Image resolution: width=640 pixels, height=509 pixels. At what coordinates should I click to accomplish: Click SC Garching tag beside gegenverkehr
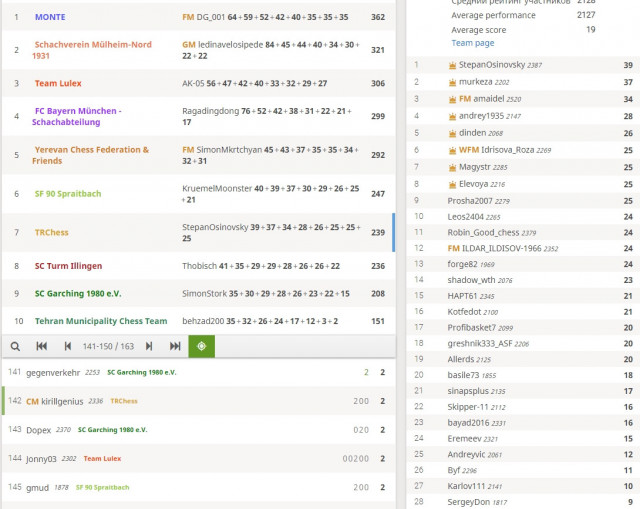point(142,372)
